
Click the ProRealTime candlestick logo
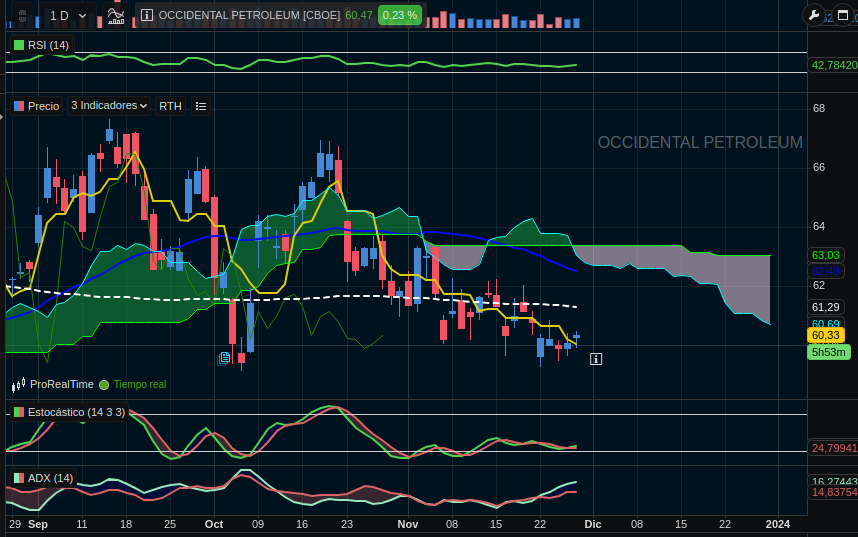click(19, 384)
